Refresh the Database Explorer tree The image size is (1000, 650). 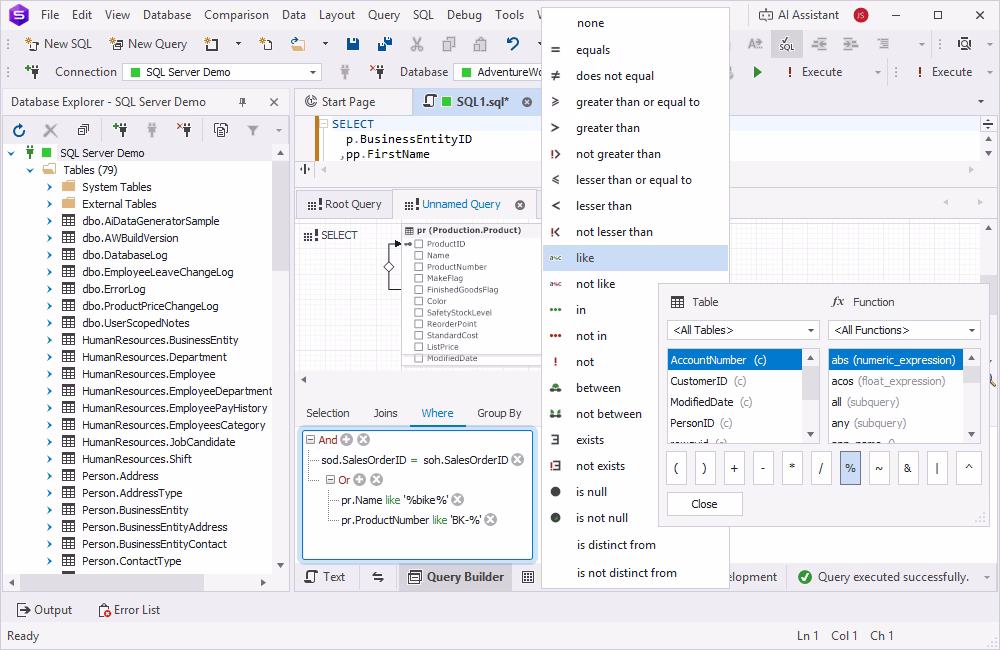tap(19, 130)
